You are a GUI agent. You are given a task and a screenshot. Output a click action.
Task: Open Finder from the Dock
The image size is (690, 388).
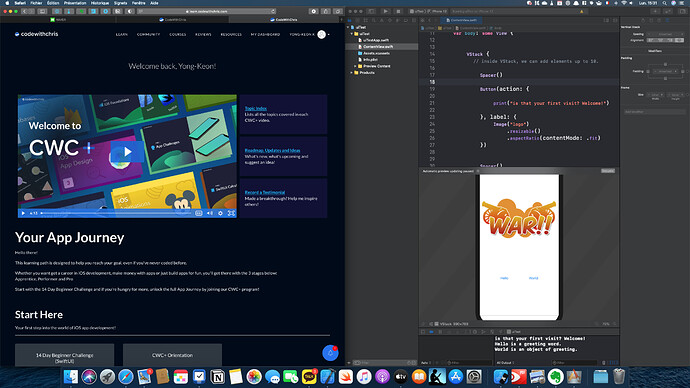[71, 377]
